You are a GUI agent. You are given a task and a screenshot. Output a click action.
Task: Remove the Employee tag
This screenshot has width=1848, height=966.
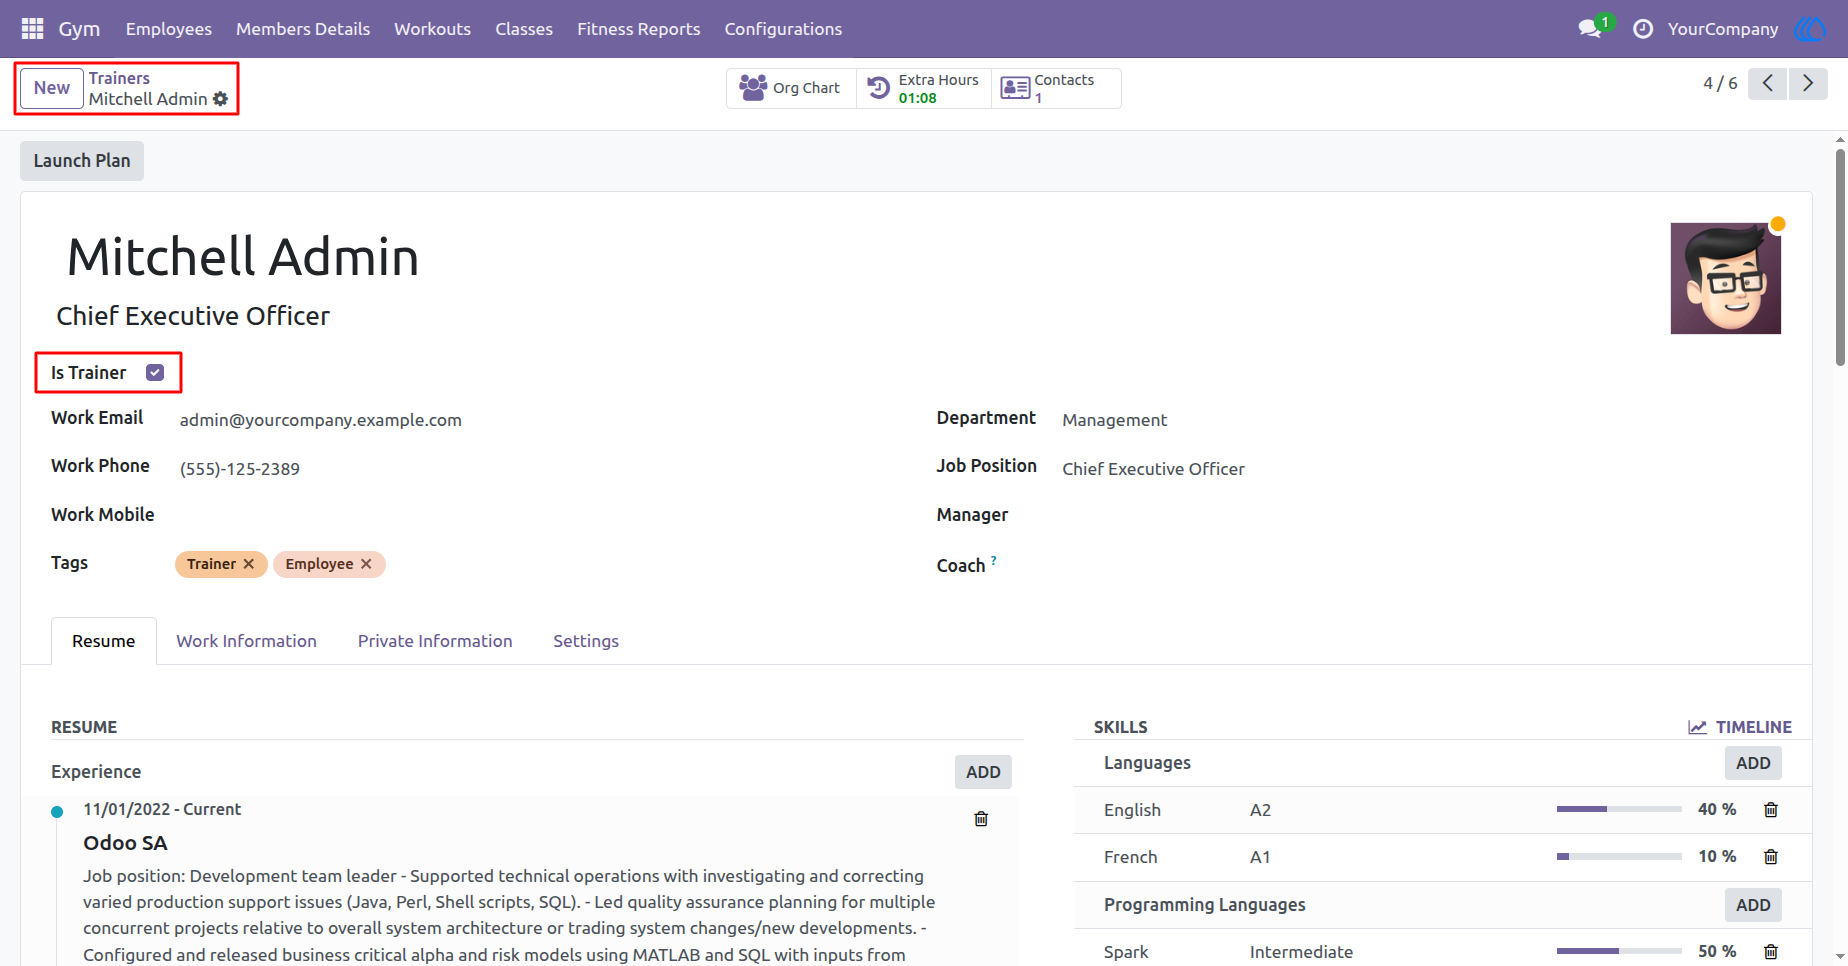[x=366, y=564]
